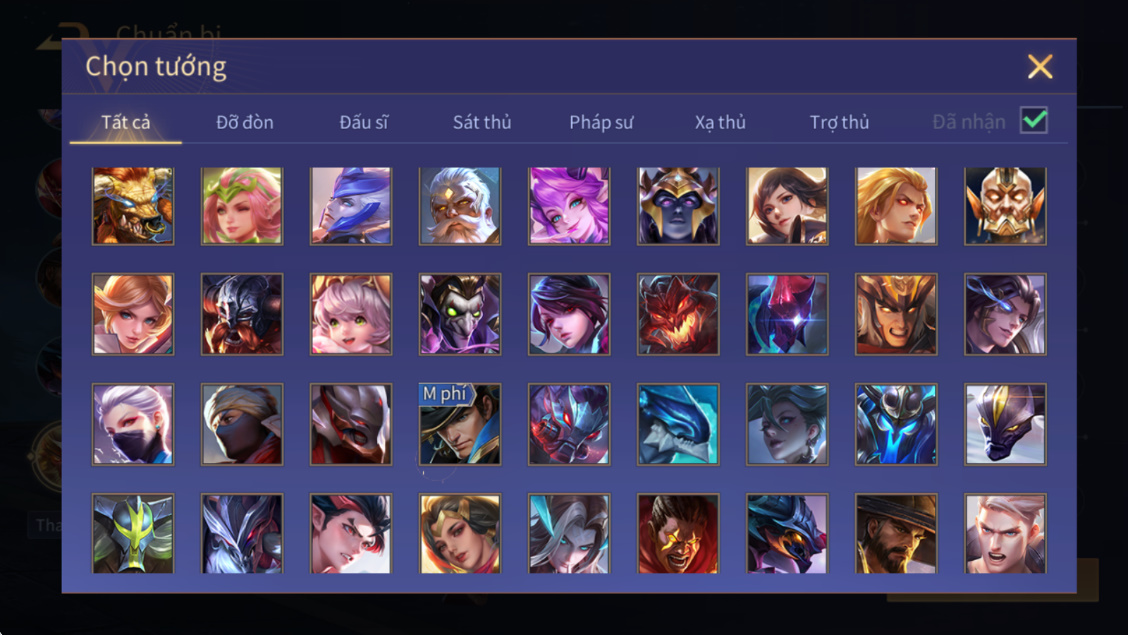Select the Đấu sĩ tab
The height and width of the screenshot is (635, 1128).
[x=363, y=122]
